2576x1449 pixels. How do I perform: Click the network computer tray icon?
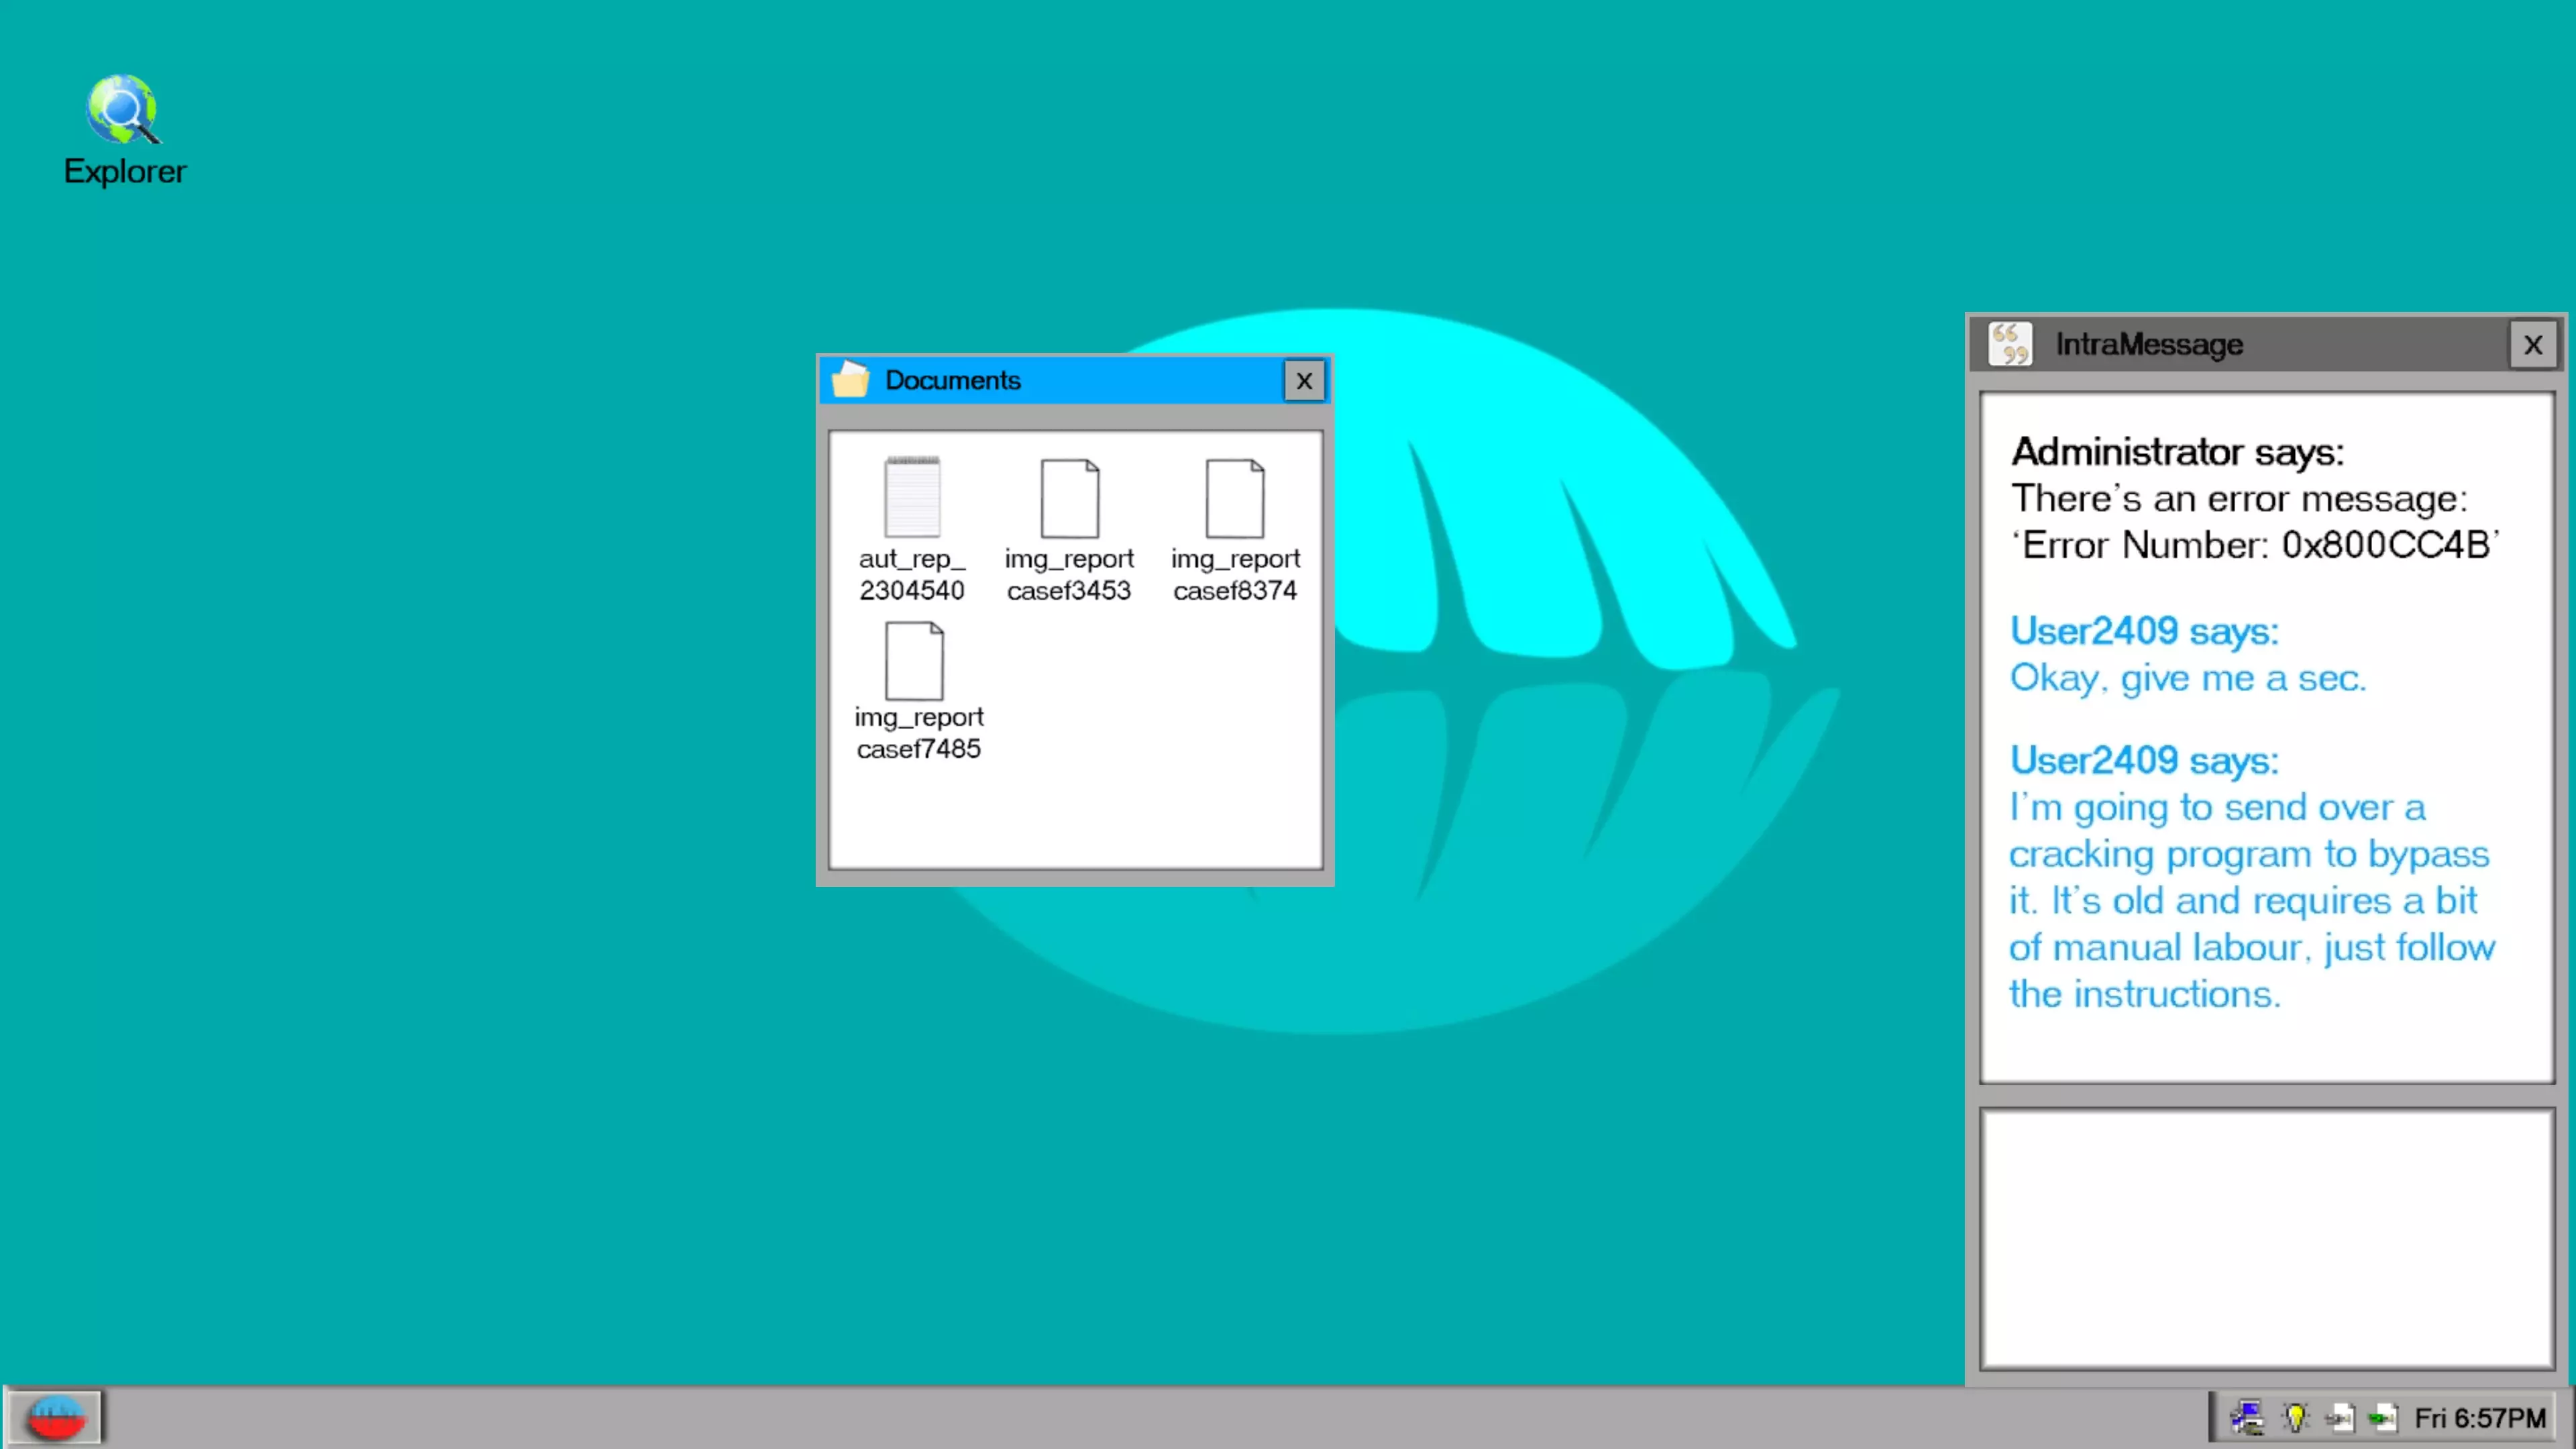(2247, 1417)
